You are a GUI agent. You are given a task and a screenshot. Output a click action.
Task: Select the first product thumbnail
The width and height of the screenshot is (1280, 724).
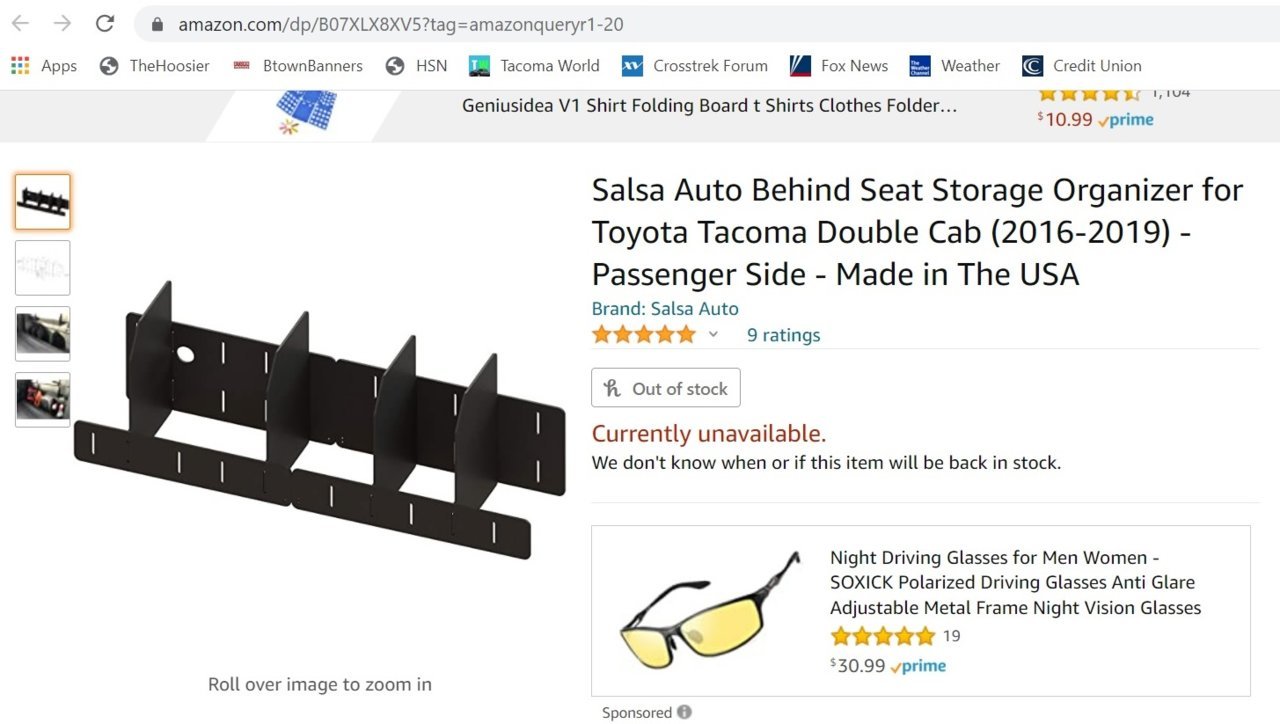43,202
